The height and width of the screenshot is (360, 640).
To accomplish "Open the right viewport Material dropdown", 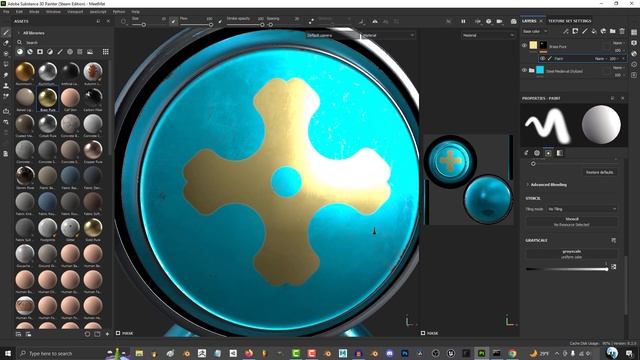I will pos(488,36).
